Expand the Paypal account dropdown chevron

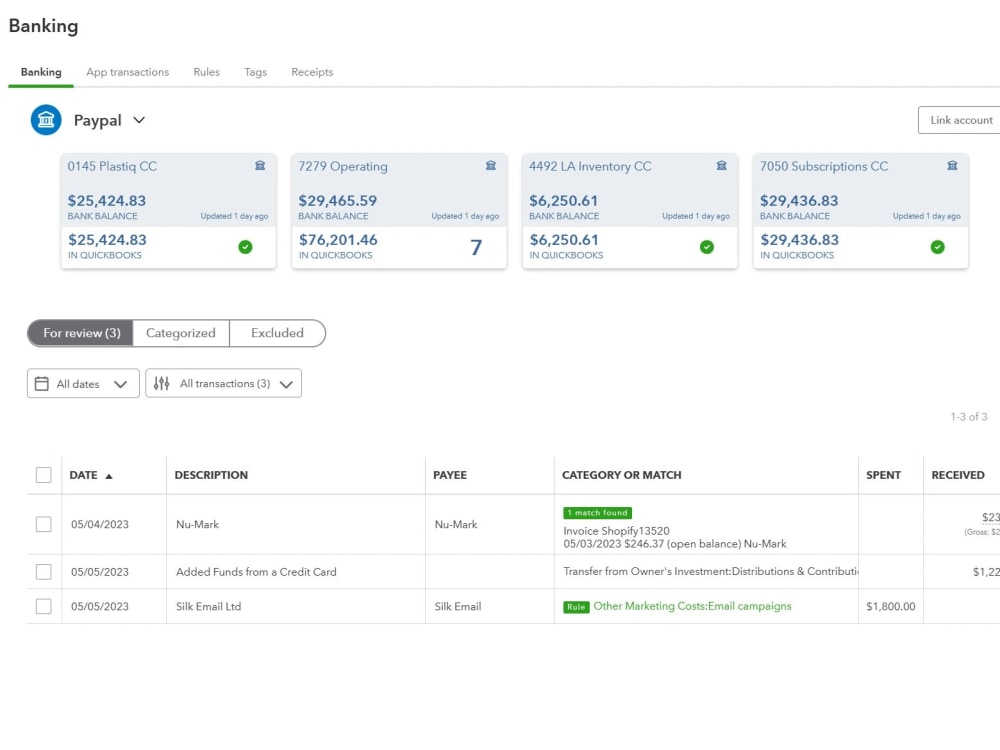(139, 120)
